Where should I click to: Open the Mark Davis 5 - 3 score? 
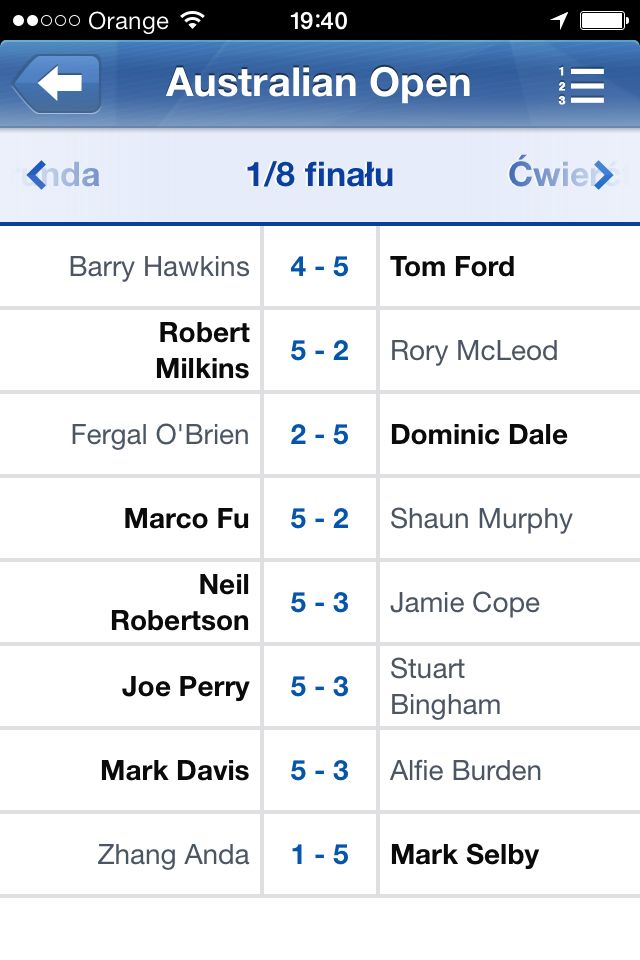pos(320,771)
